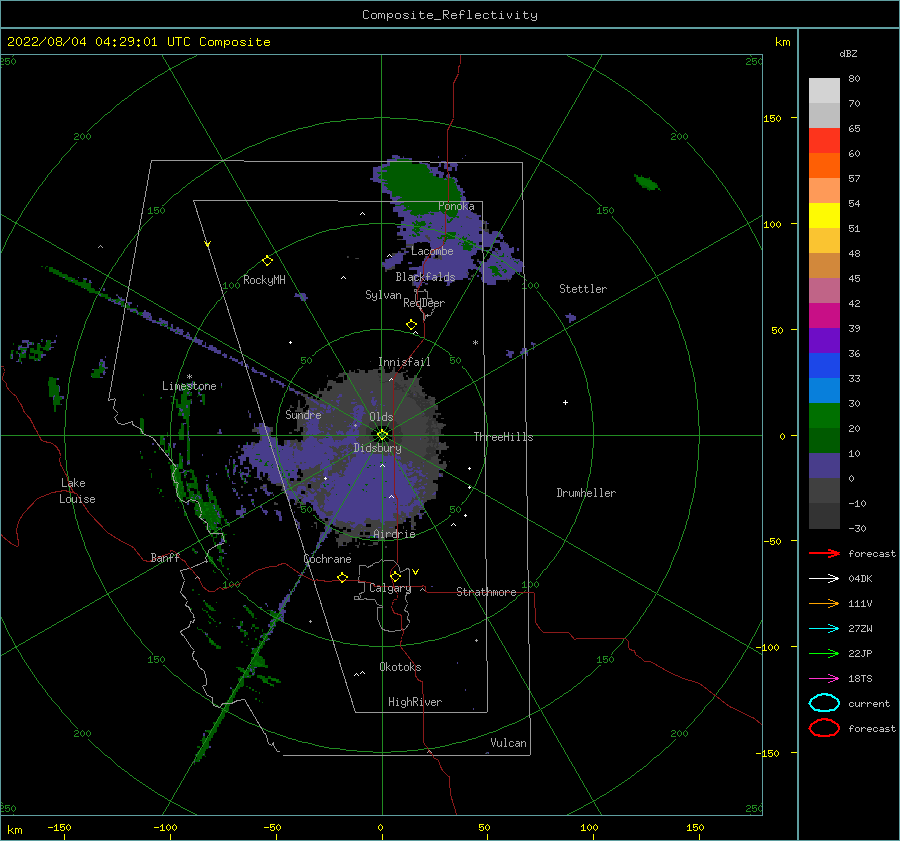Click the white asterisk marker above Limestone

pyautogui.click(x=189, y=377)
